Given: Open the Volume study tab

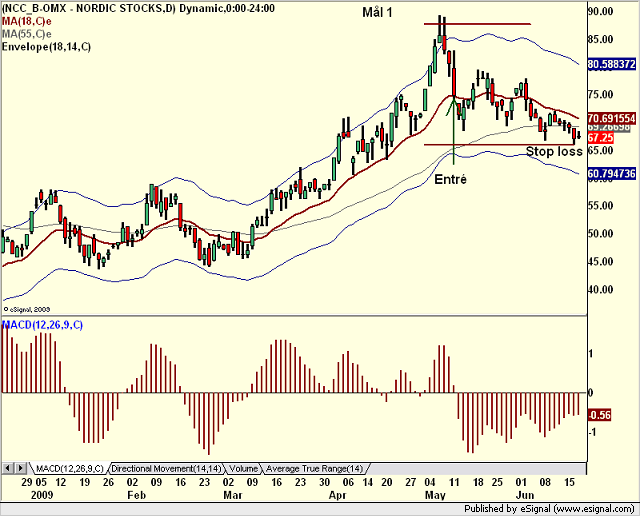Looking at the screenshot, I should coord(243,469).
